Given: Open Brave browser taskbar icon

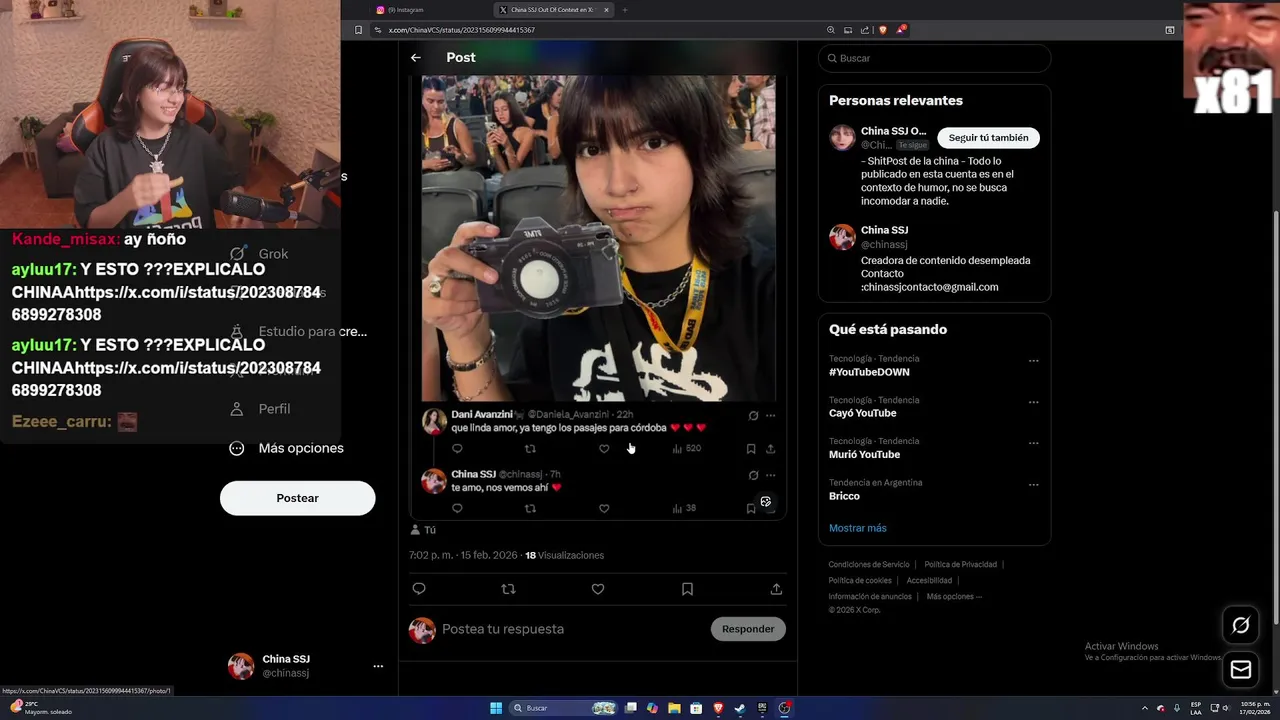Looking at the screenshot, I should coord(718,708).
